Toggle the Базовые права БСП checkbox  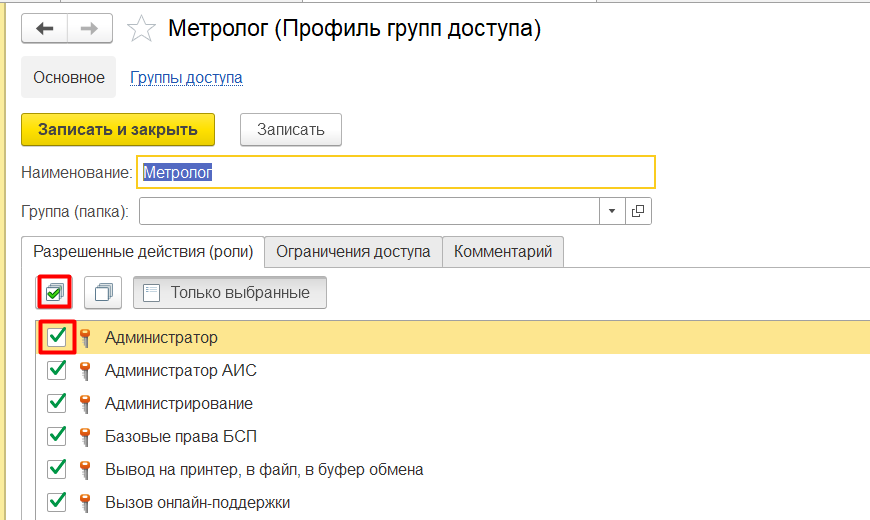click(x=57, y=436)
